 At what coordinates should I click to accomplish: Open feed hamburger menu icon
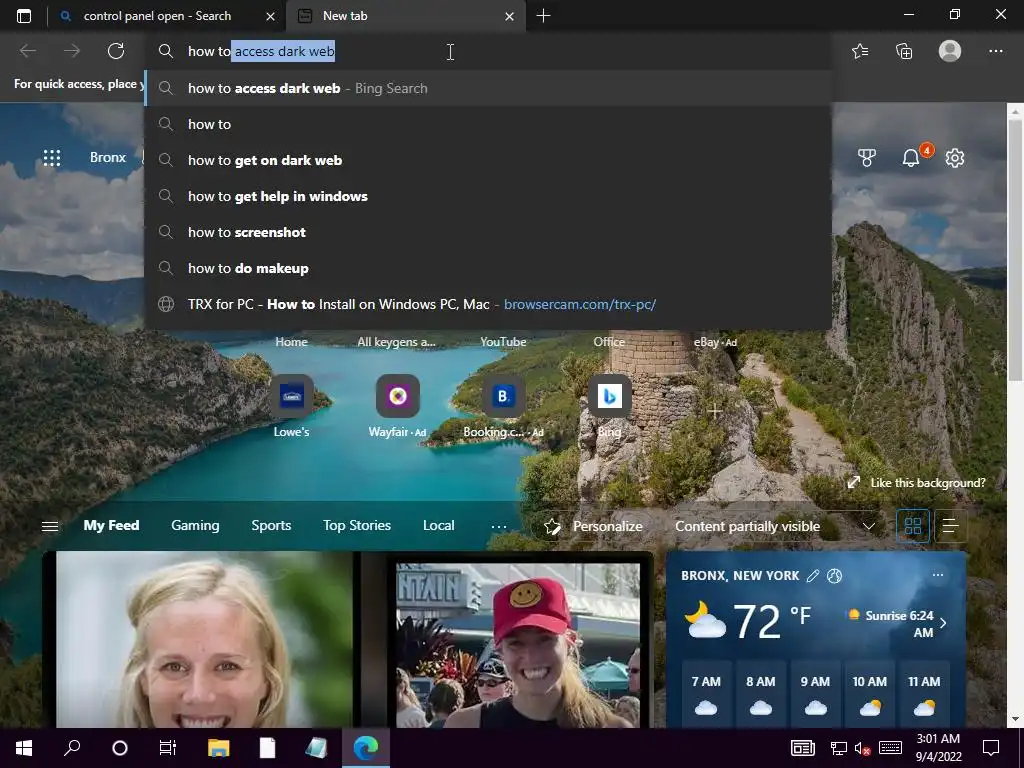50,526
